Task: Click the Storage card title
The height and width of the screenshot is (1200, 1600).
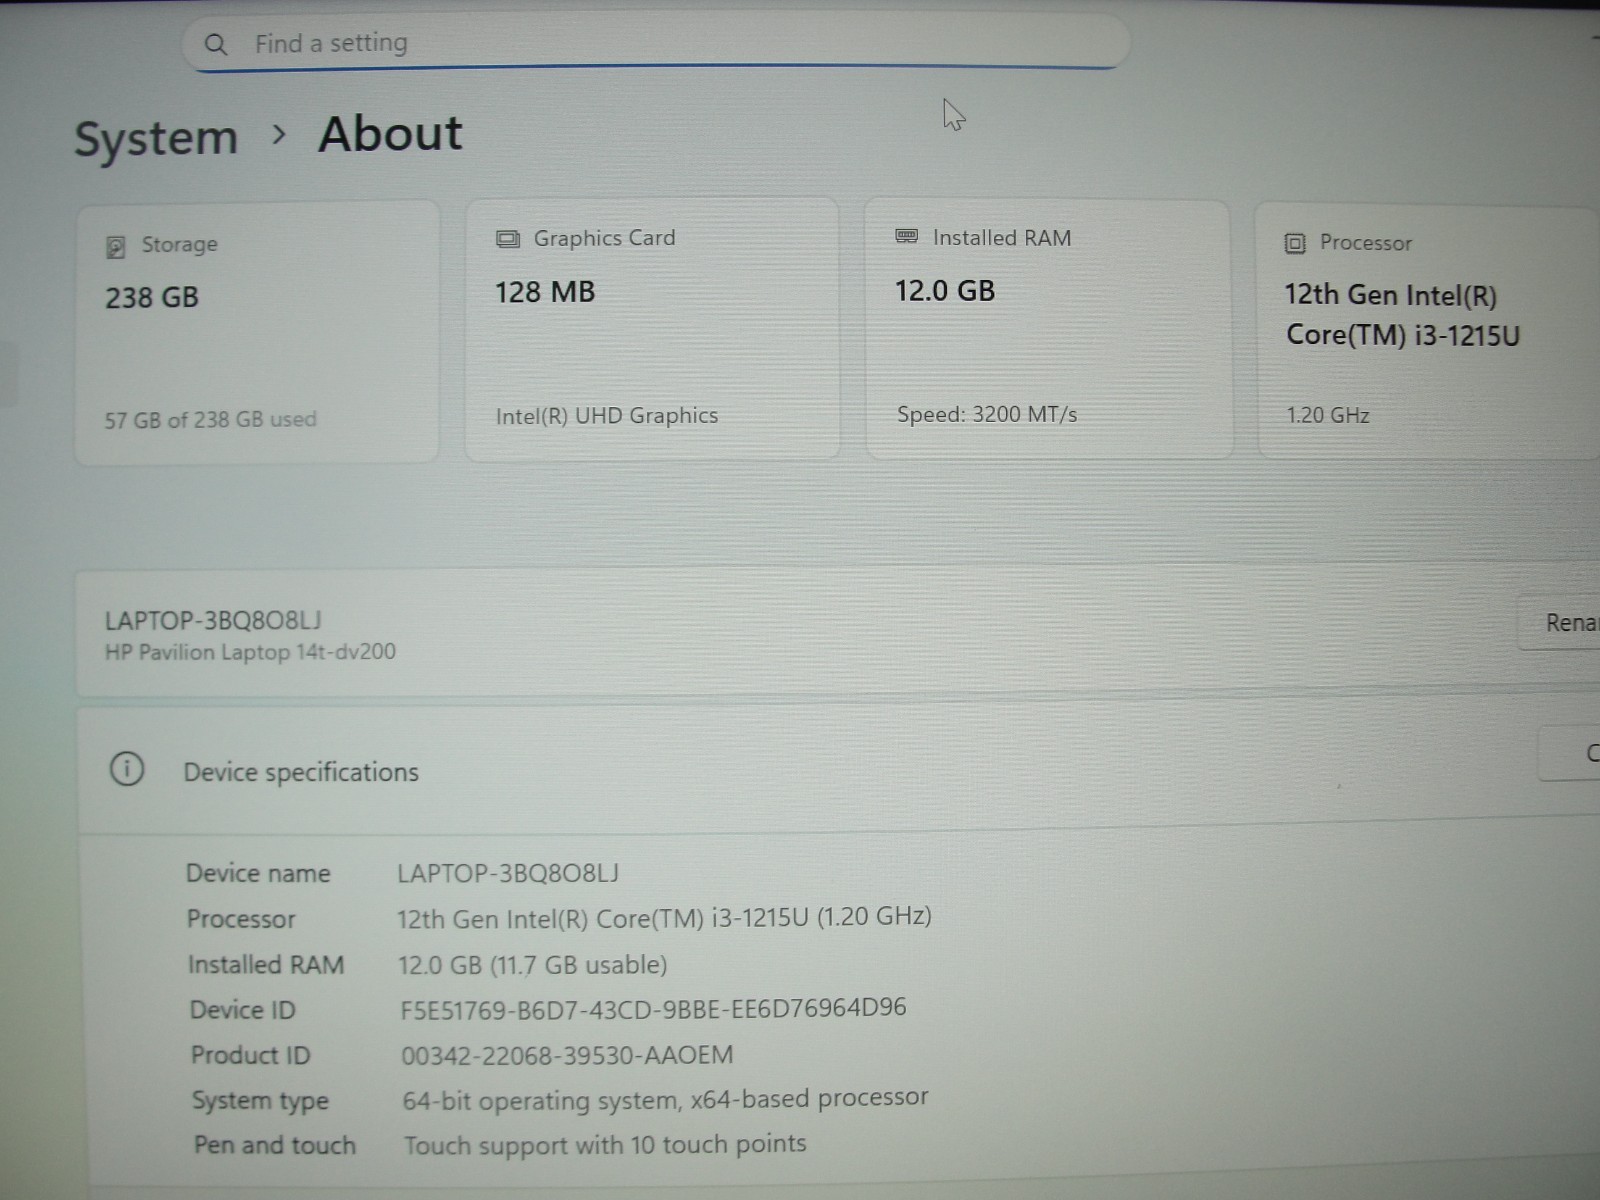Action: pyautogui.click(x=179, y=245)
